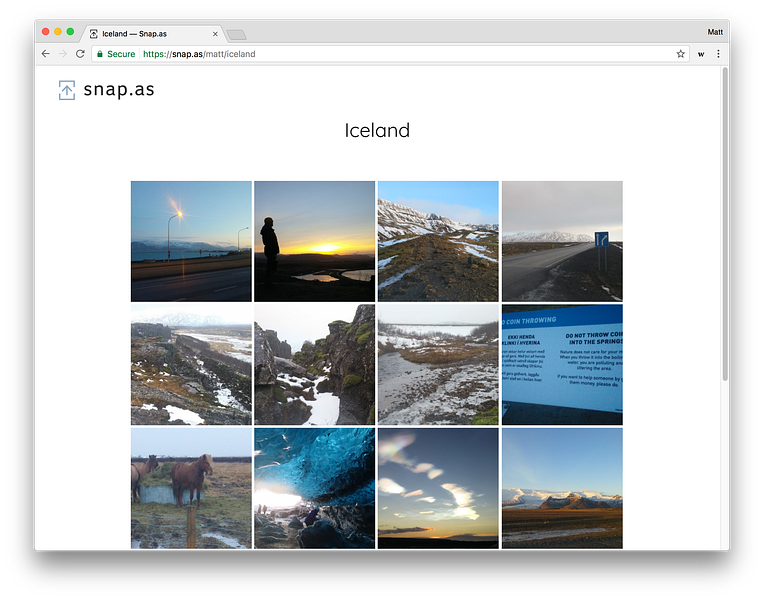Open the street lamp at dusk photo
Image resolution: width=764 pixels, height=600 pixels.
point(191,241)
